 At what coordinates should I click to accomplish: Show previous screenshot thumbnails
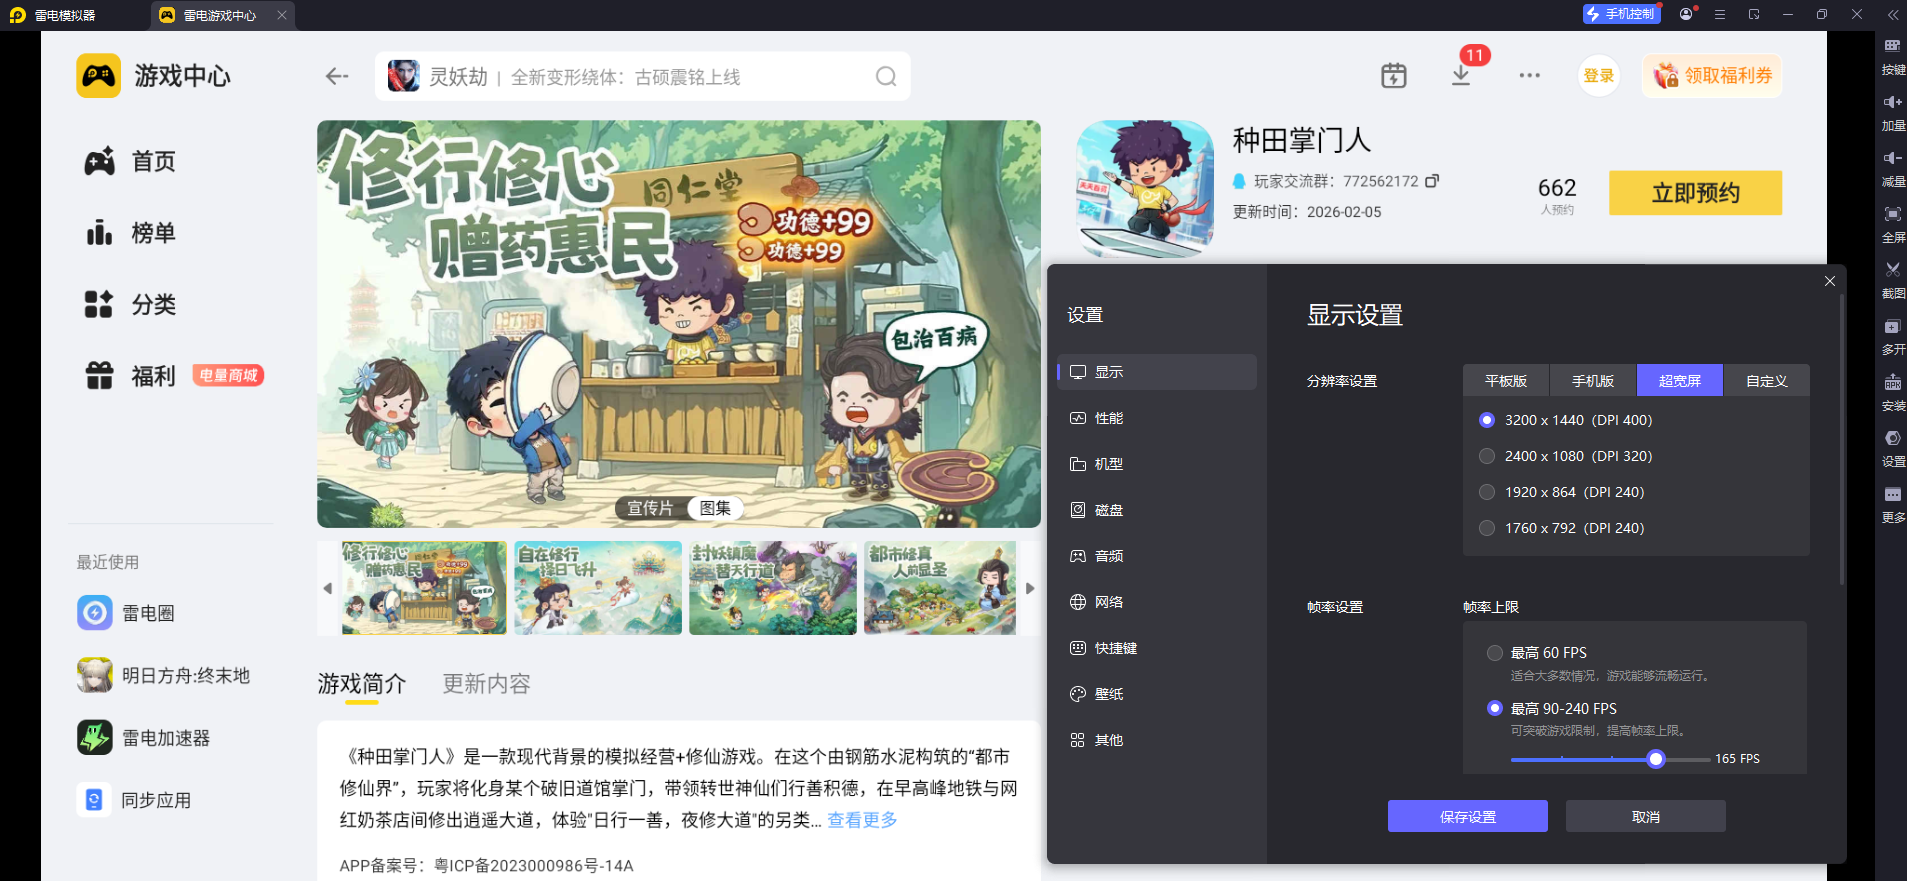point(327,588)
